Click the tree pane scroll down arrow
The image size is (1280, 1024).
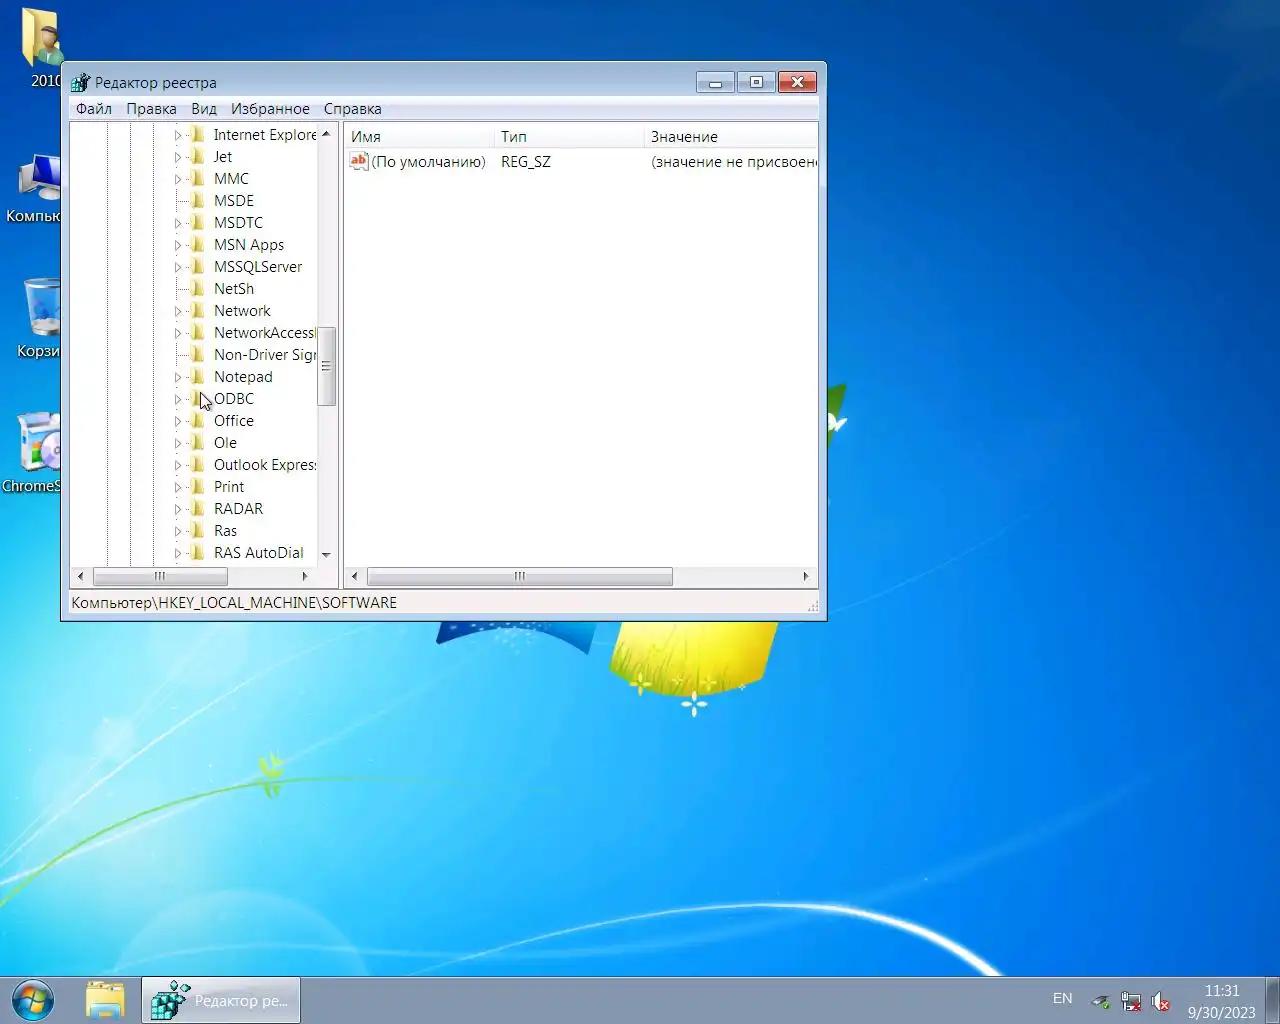point(326,554)
